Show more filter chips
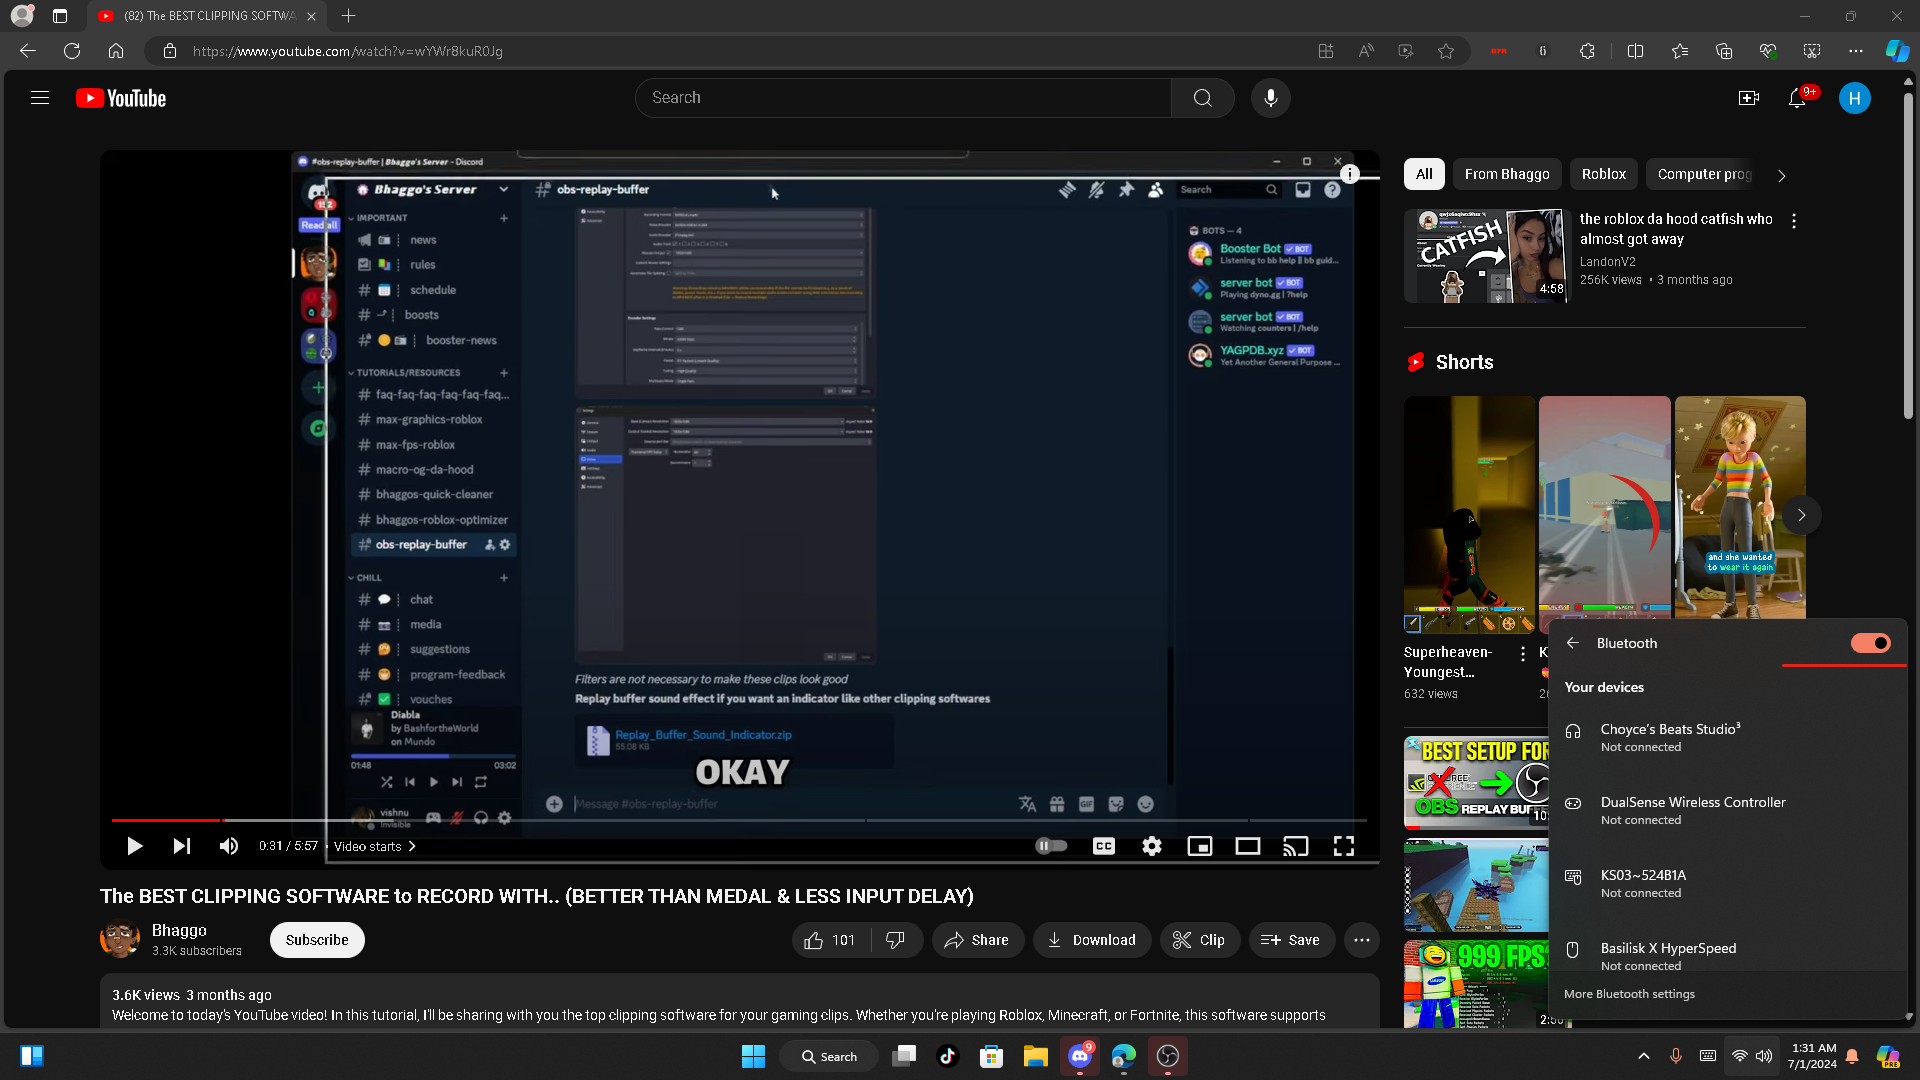The height and width of the screenshot is (1080, 1920). tap(1782, 175)
